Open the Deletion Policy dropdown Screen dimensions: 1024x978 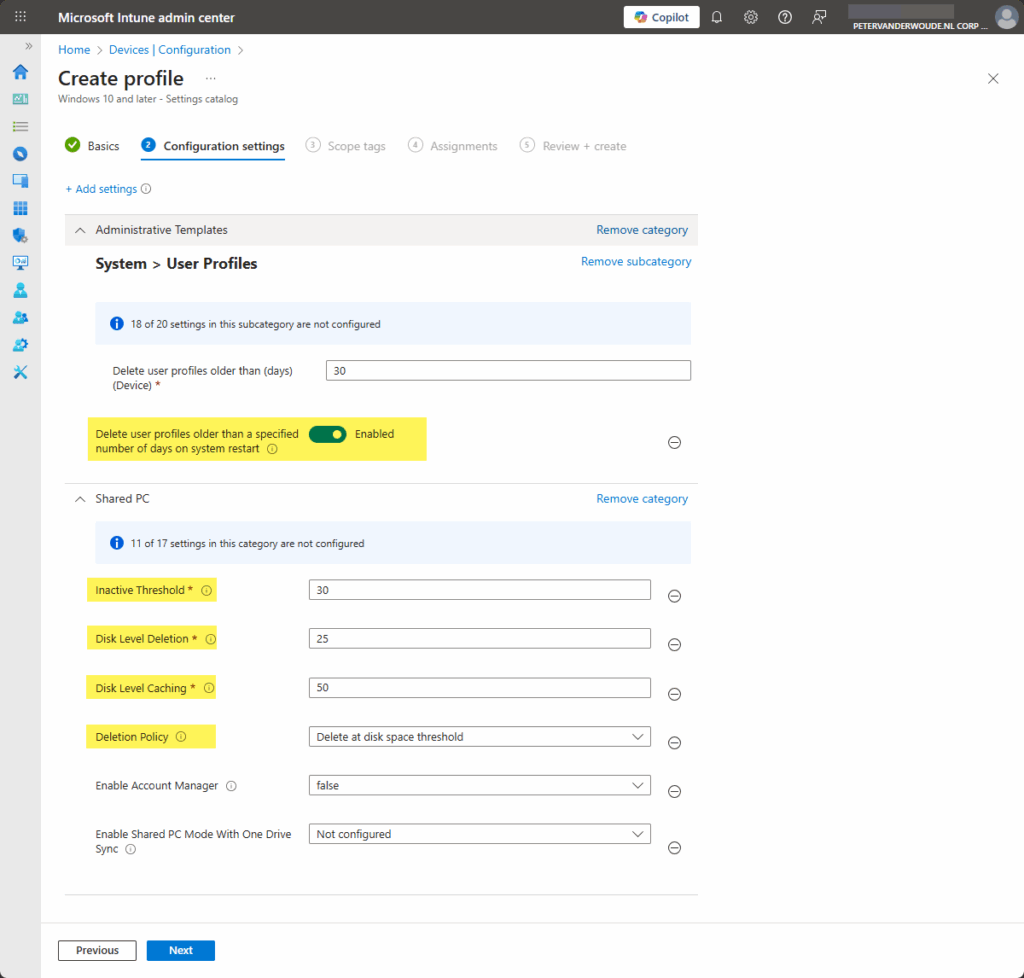click(479, 737)
